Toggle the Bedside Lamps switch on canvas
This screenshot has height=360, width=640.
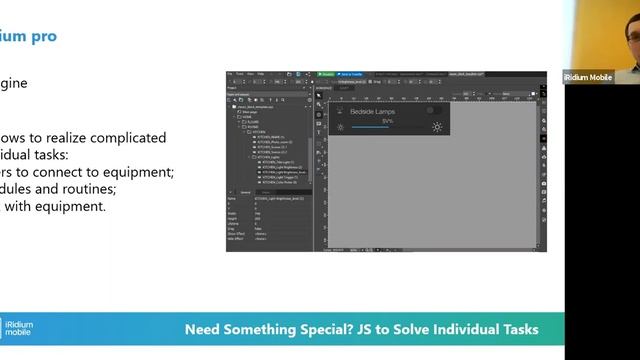pyautogui.click(x=434, y=110)
